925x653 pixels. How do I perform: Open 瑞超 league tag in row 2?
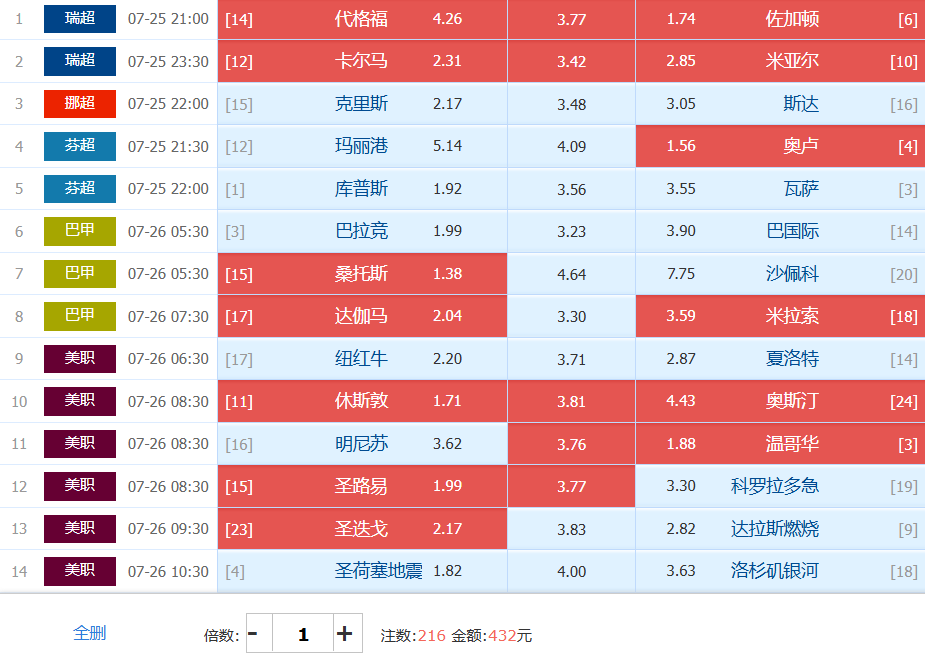pyautogui.click(x=80, y=61)
